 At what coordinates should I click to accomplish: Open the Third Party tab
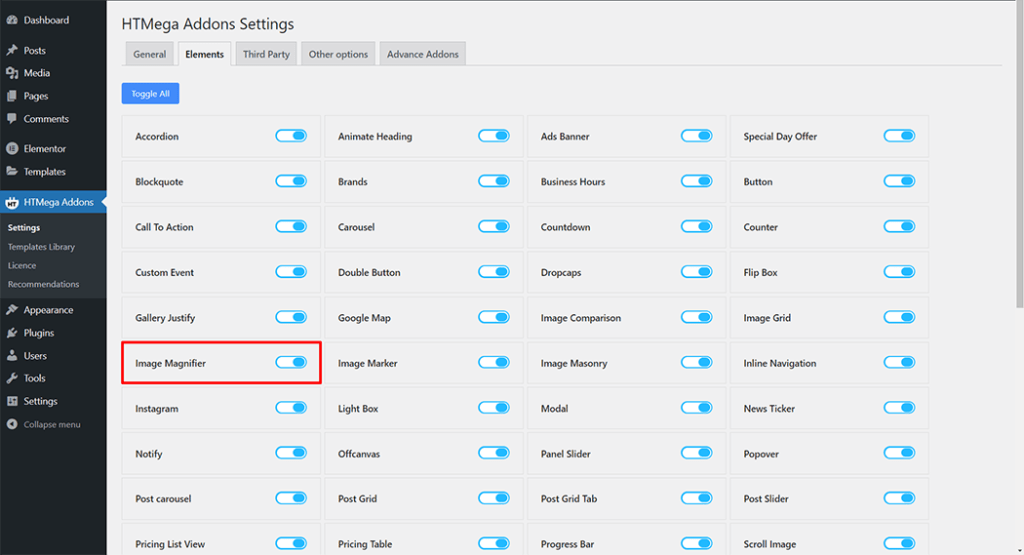pyautogui.click(x=266, y=54)
